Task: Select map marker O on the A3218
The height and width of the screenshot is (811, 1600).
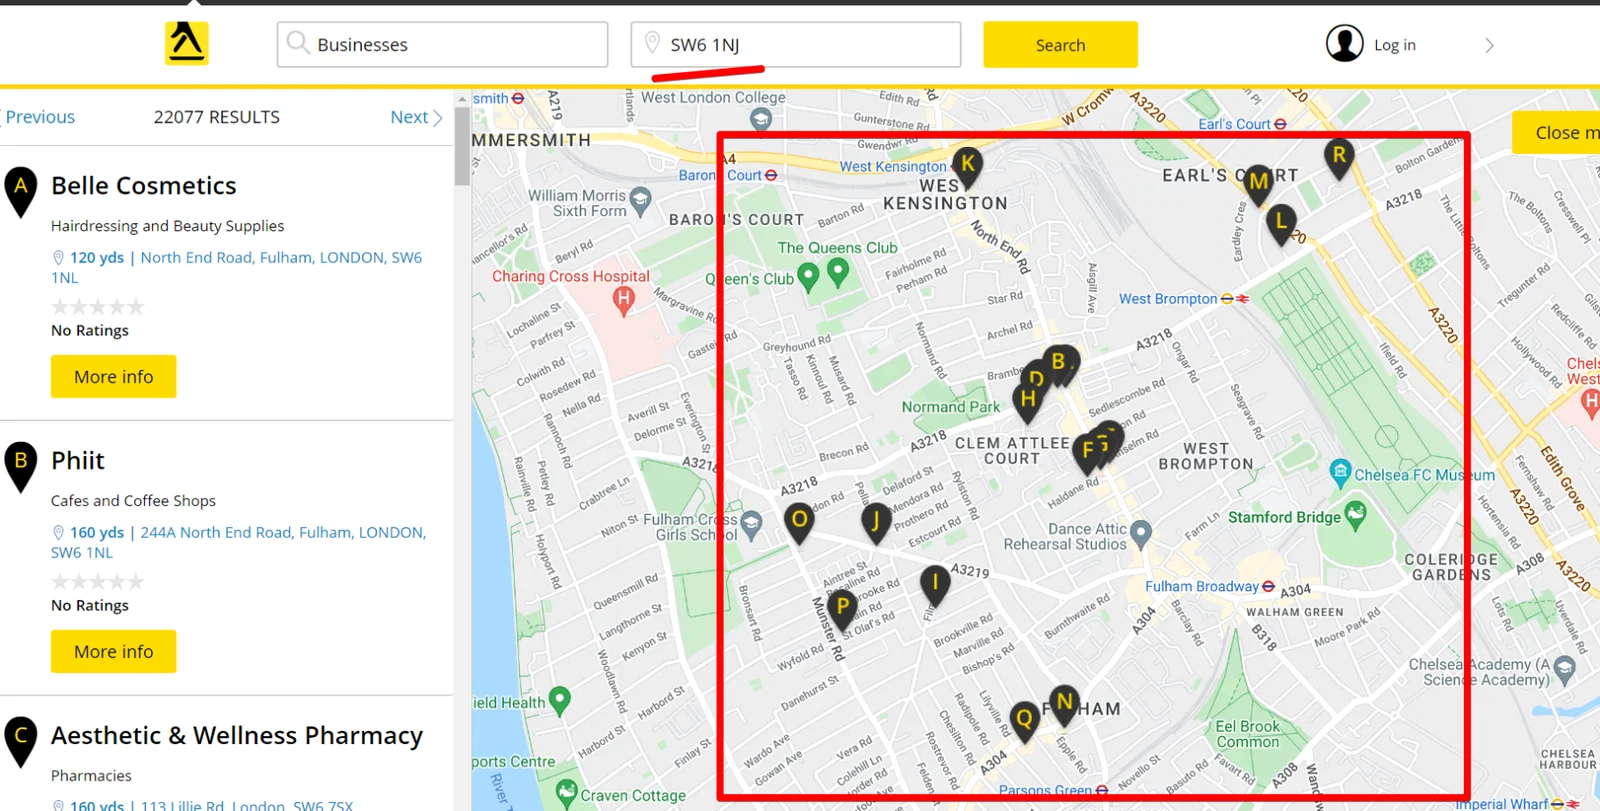Action: click(x=799, y=523)
